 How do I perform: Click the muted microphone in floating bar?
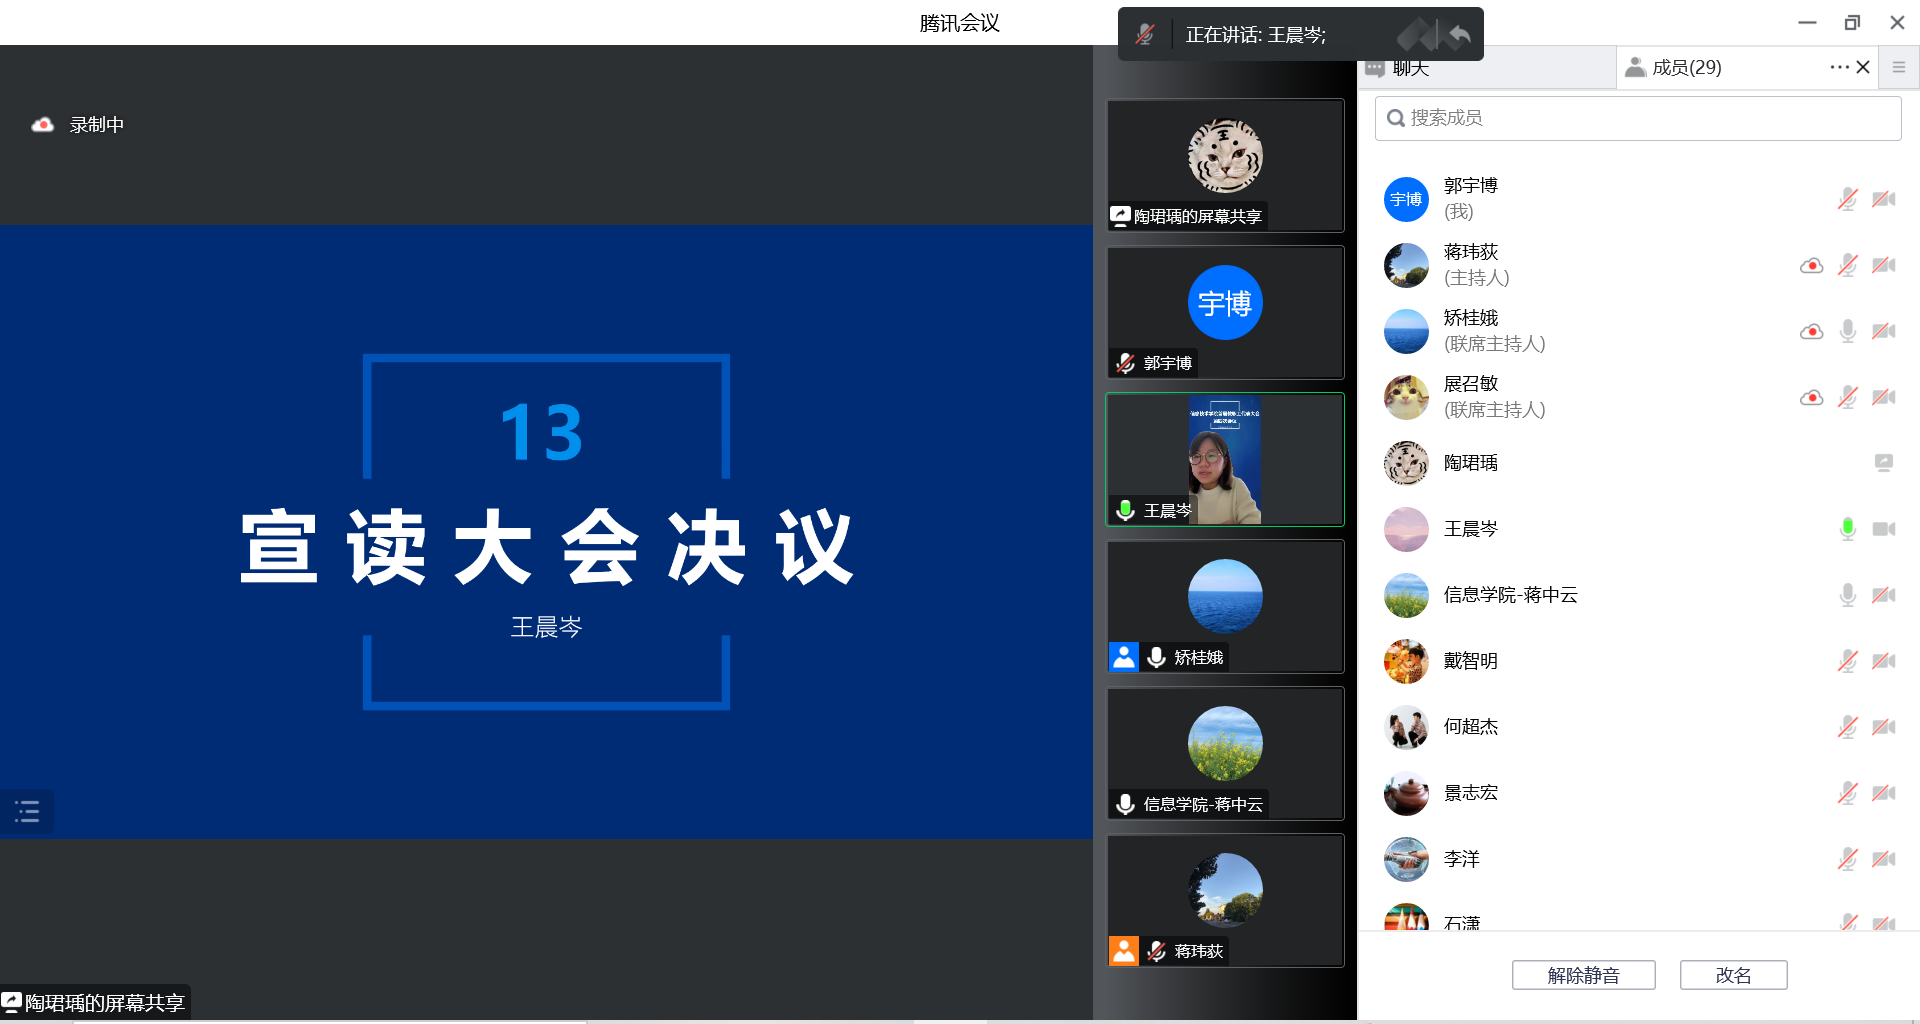click(x=1145, y=35)
